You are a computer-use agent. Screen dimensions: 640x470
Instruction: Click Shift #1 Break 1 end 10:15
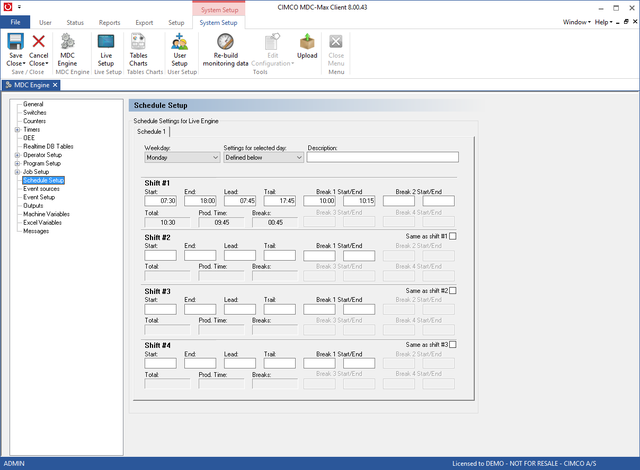tap(359, 201)
